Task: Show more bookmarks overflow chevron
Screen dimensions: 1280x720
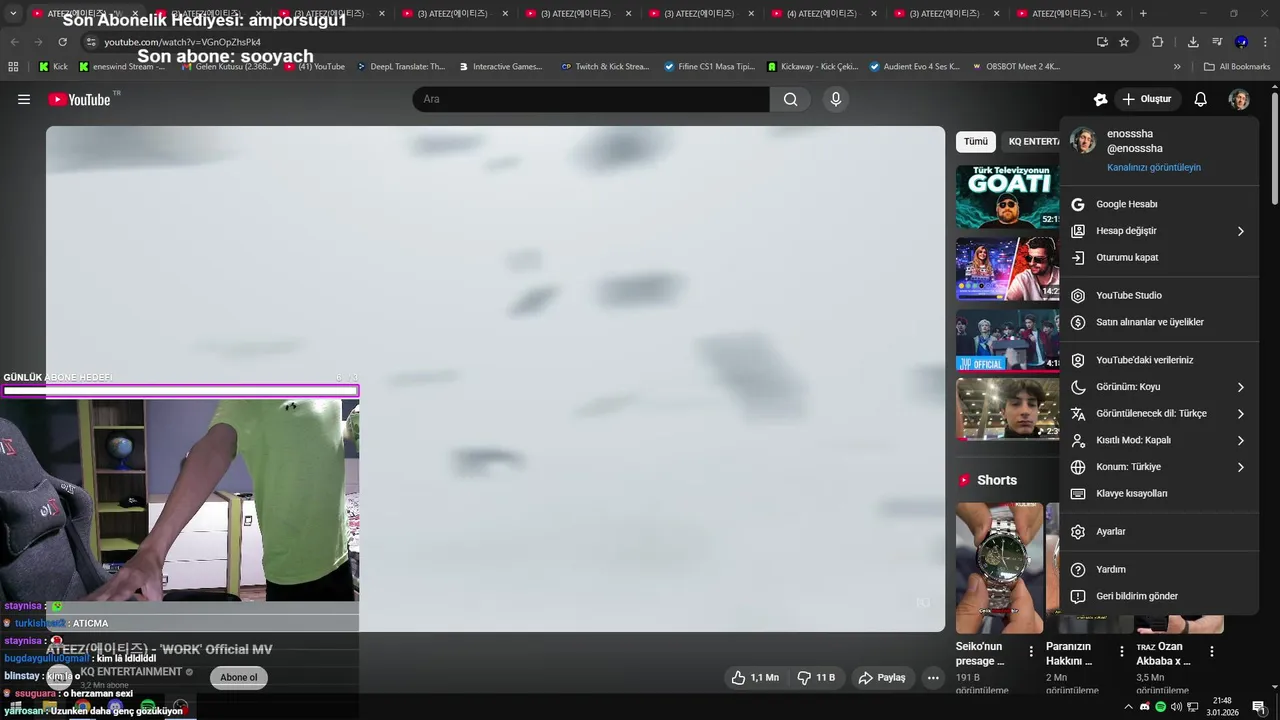Action: point(1177,67)
